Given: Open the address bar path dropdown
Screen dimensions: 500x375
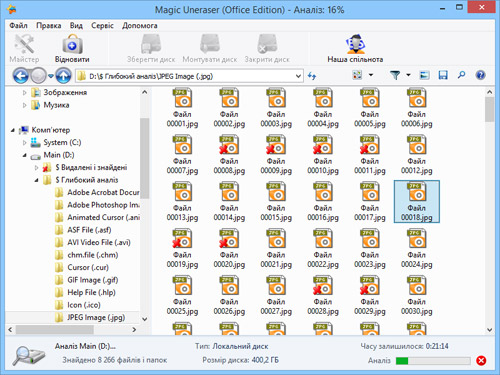Looking at the screenshot, I should [298, 76].
